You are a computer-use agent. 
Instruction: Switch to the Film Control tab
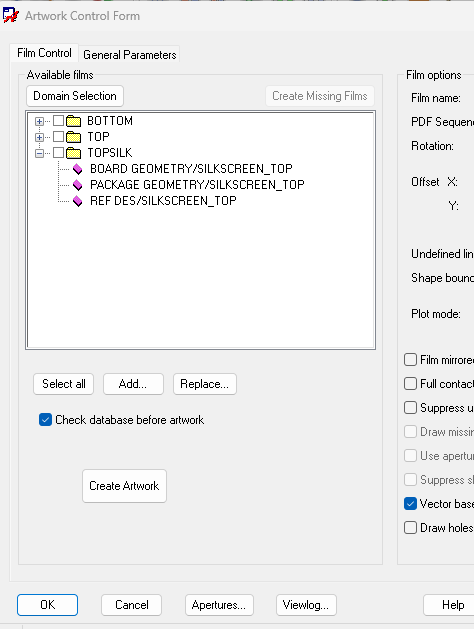[x=44, y=53]
